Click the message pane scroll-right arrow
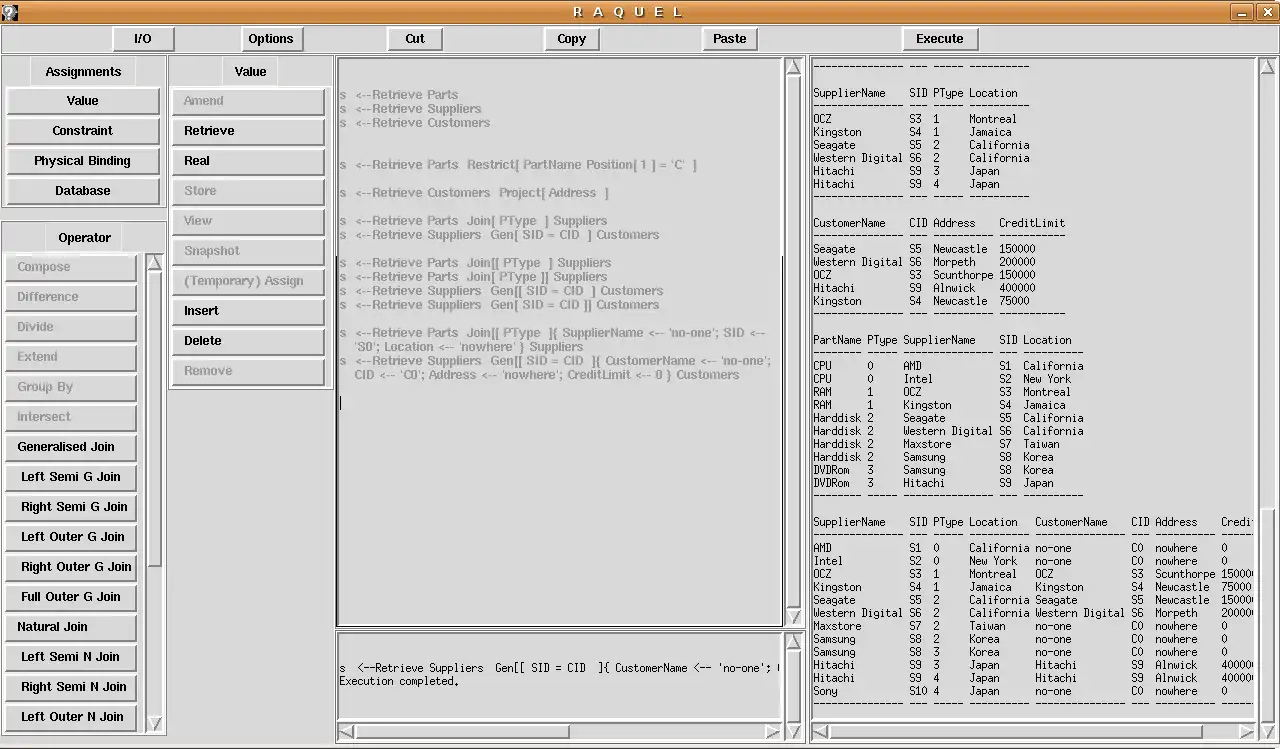 (x=774, y=732)
